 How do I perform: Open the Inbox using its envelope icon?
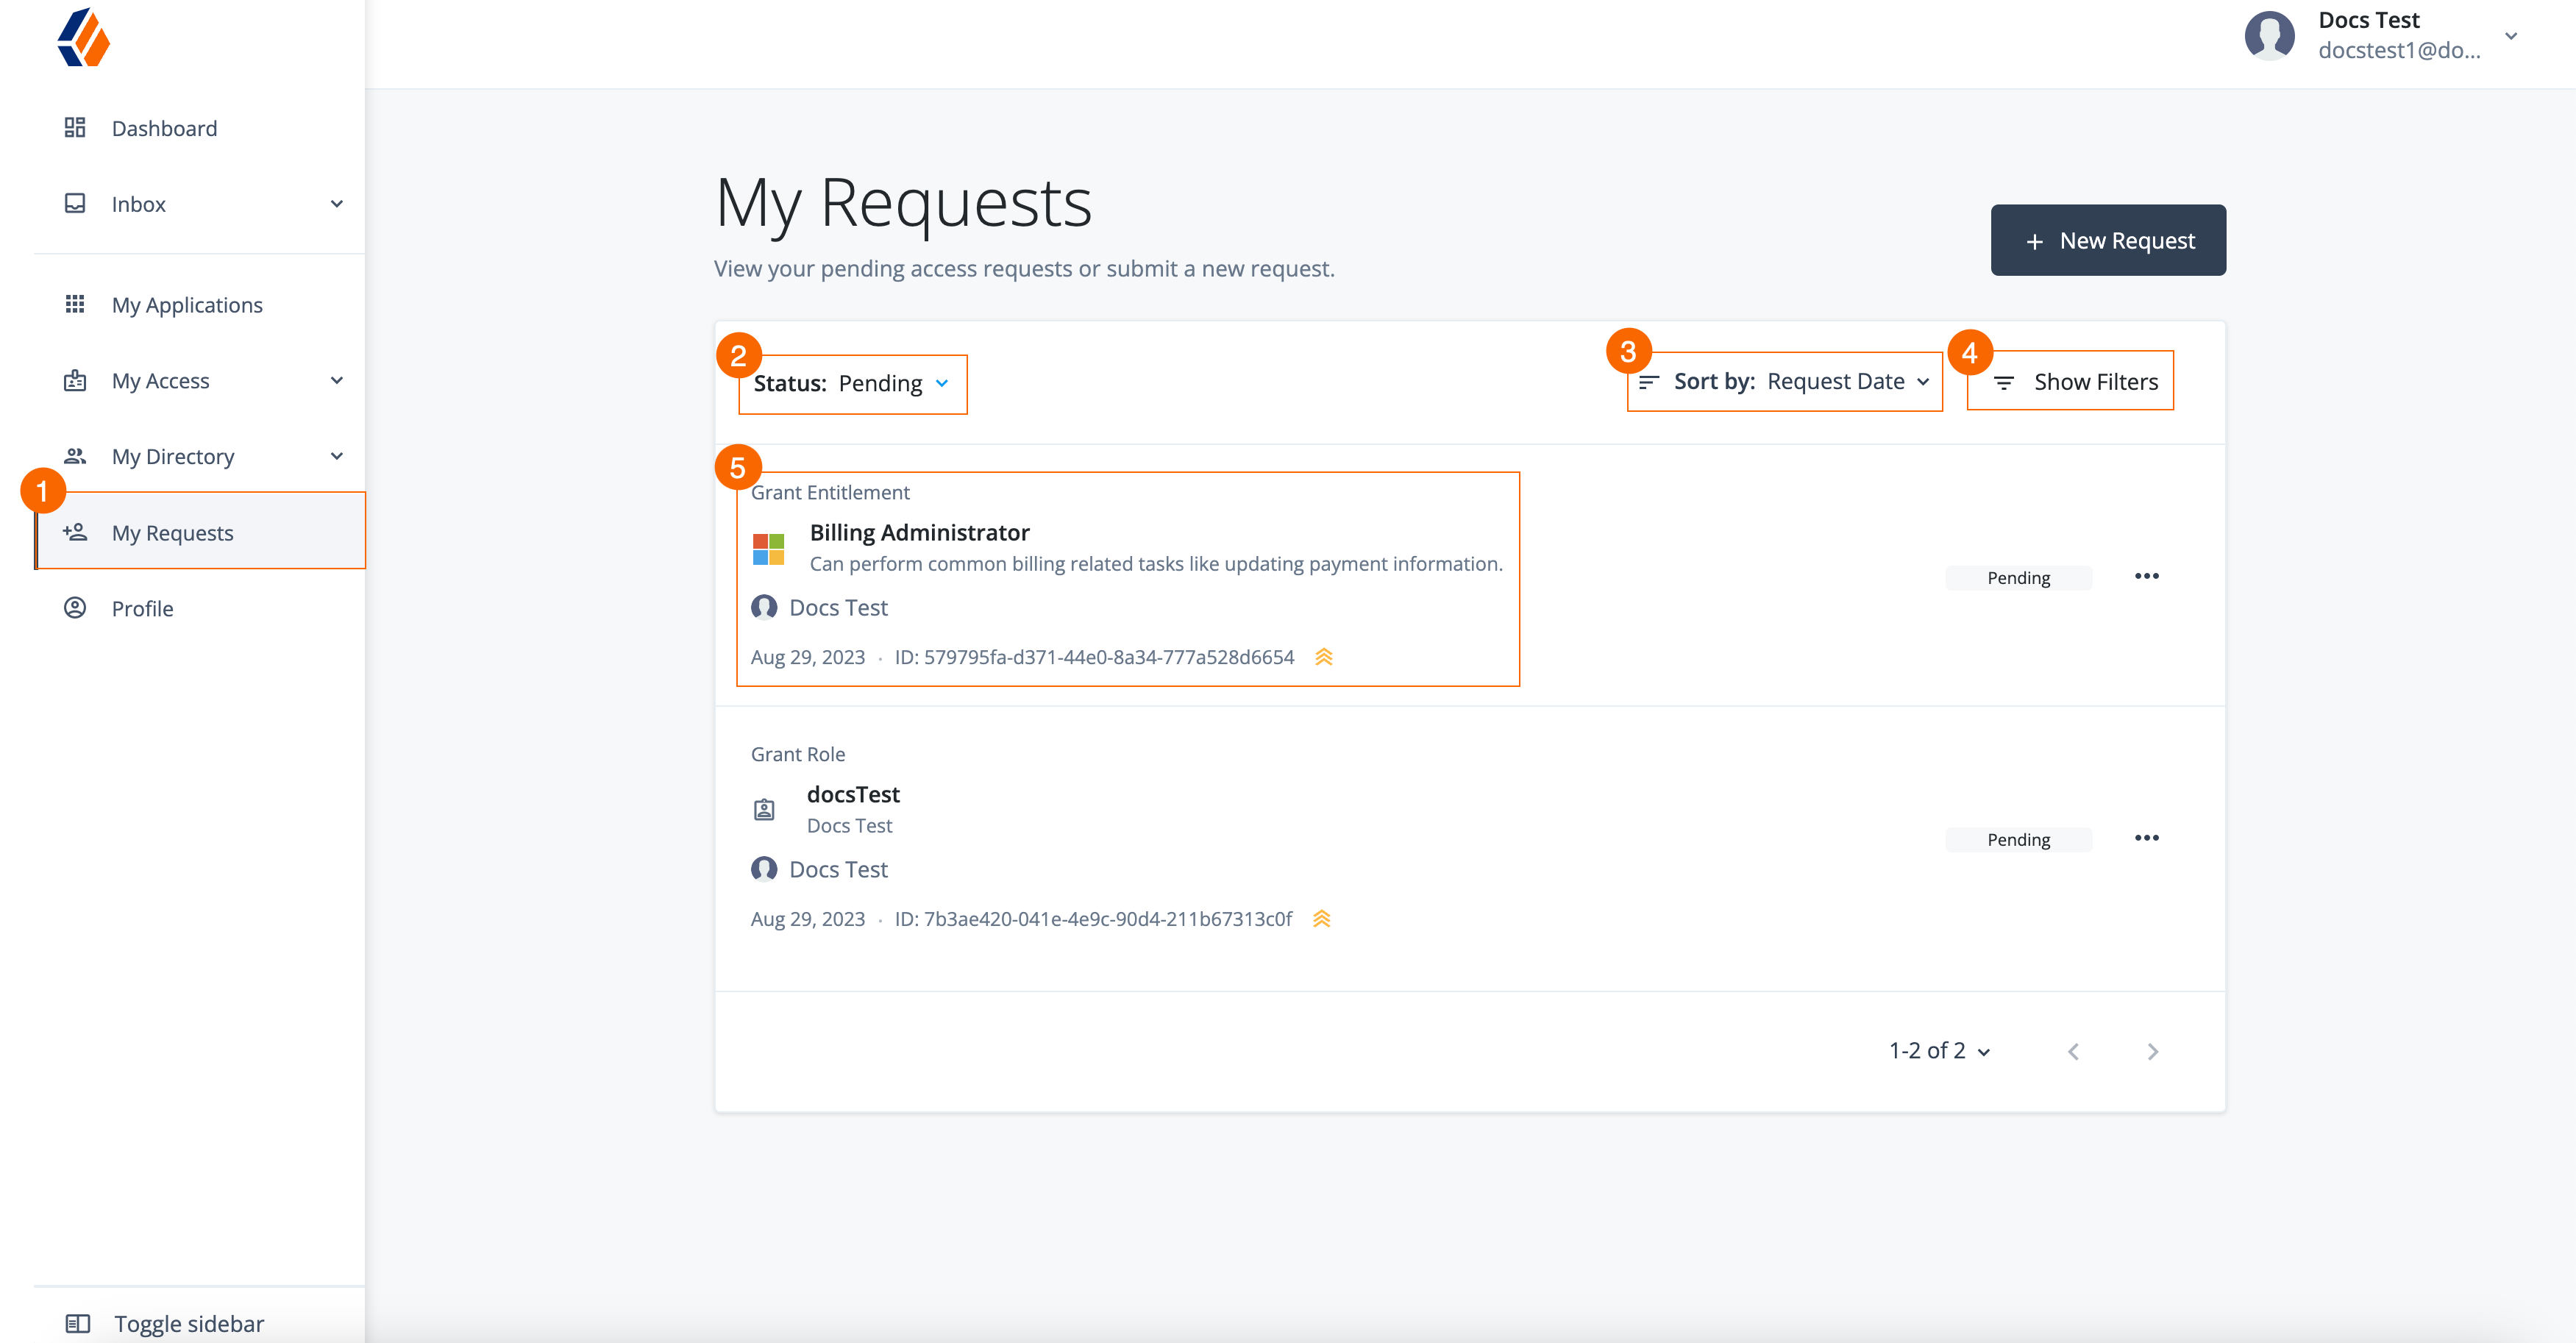point(74,203)
